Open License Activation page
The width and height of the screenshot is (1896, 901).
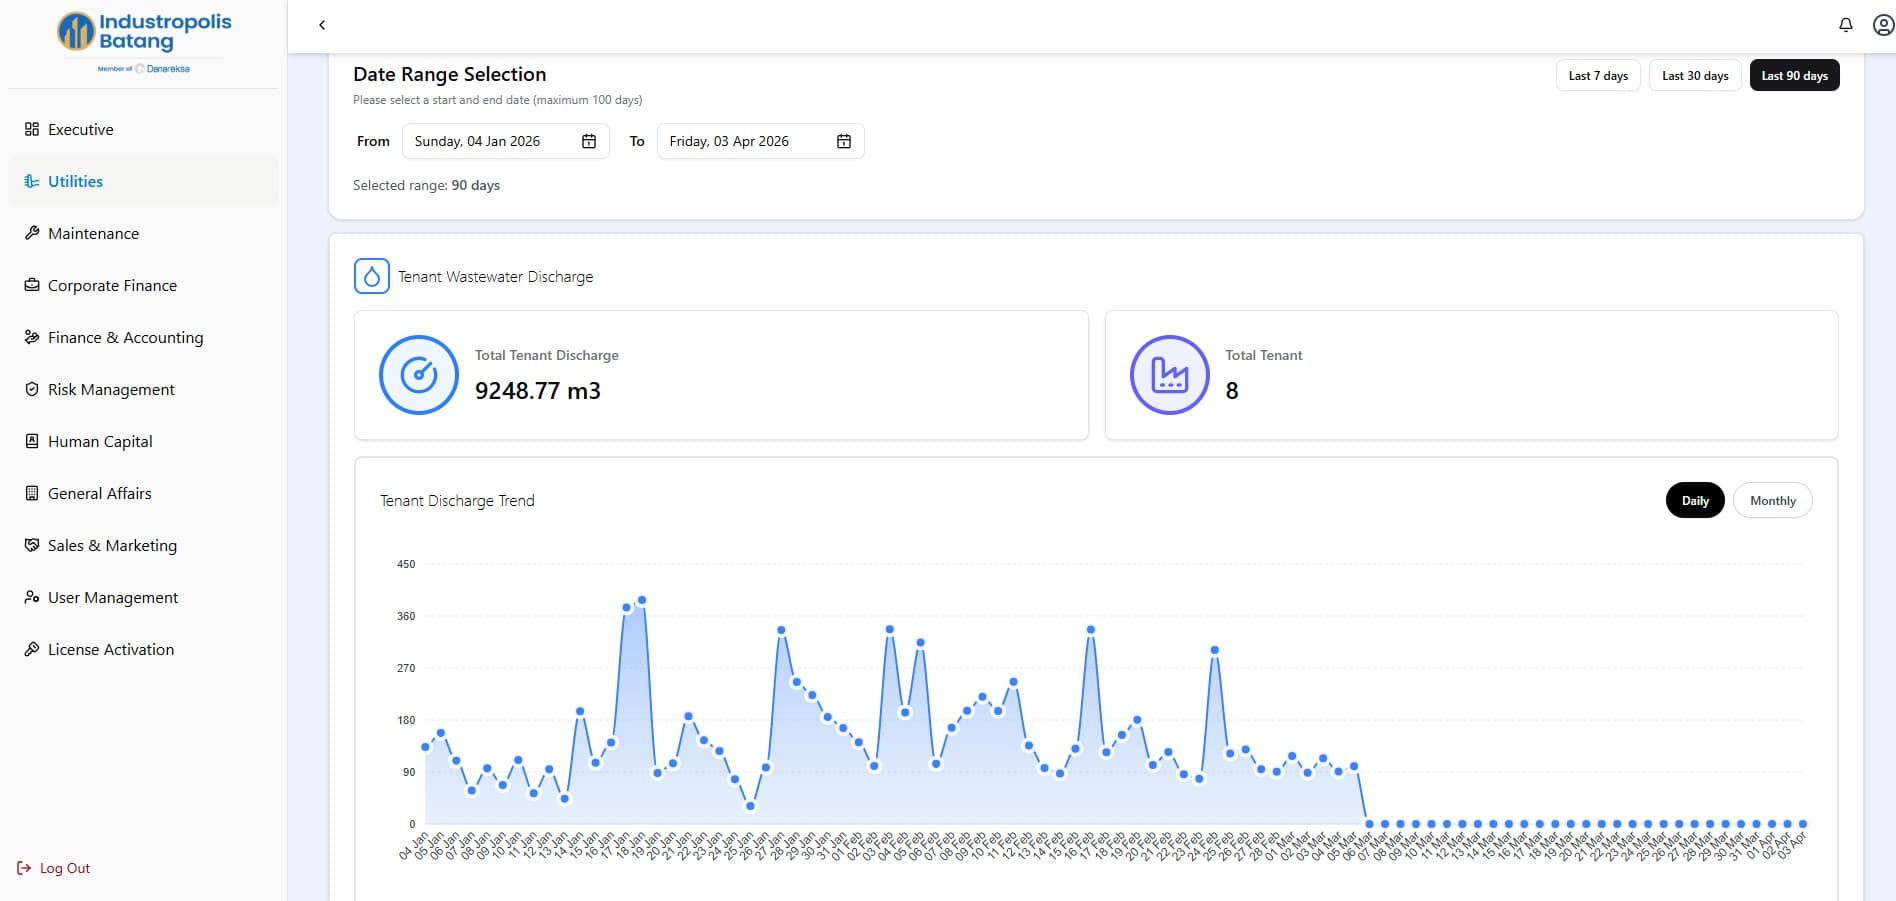(x=143, y=649)
